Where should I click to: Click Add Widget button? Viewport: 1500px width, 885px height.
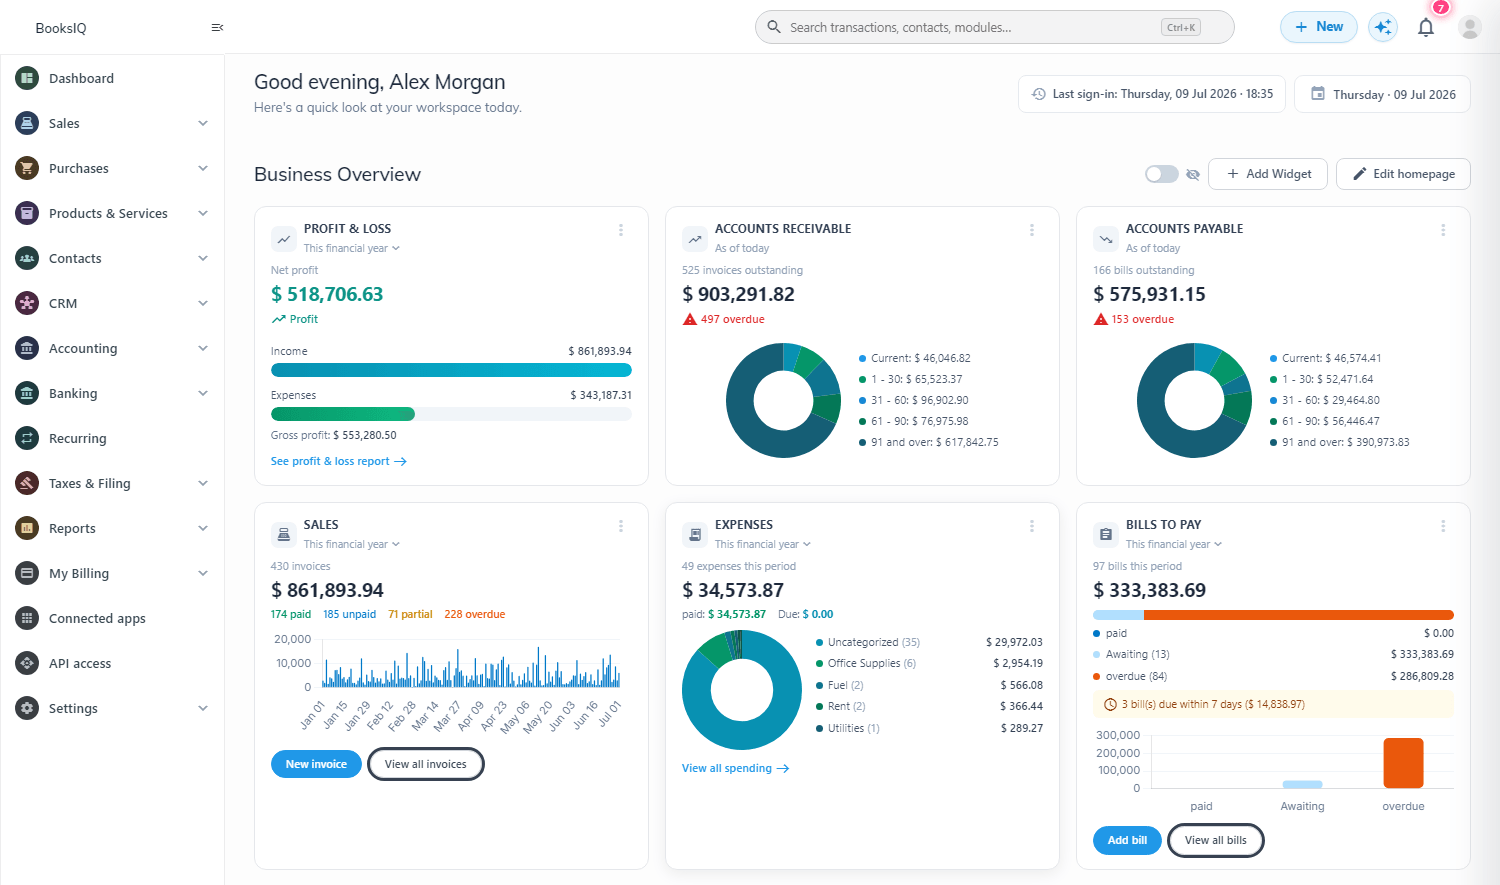(x=1268, y=174)
